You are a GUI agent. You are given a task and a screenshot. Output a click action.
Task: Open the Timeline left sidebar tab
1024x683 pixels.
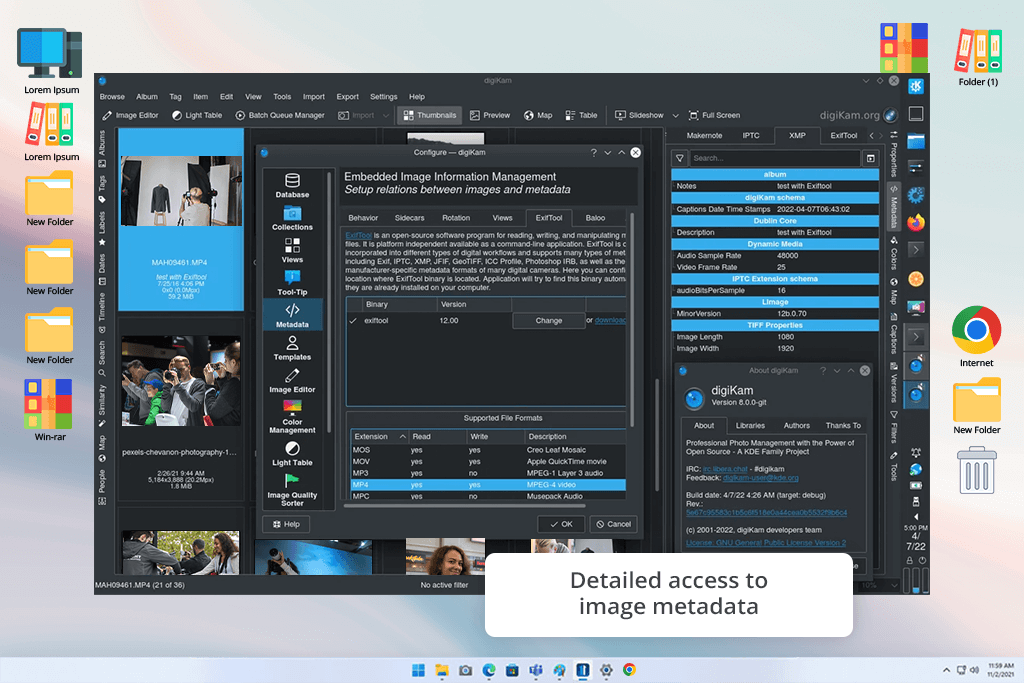click(x=102, y=313)
